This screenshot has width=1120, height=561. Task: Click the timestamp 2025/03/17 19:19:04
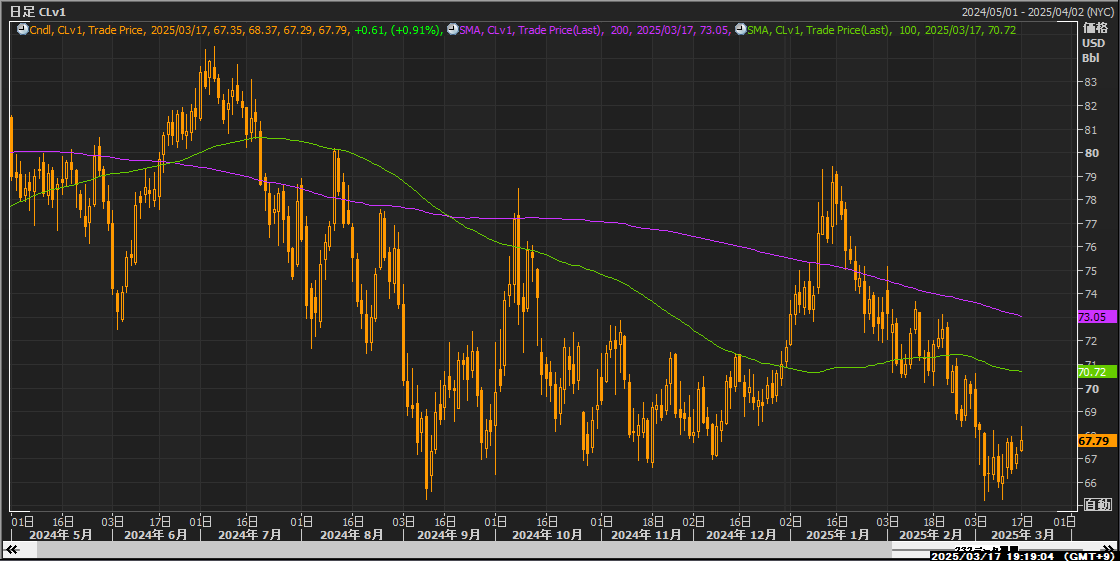coord(994,556)
